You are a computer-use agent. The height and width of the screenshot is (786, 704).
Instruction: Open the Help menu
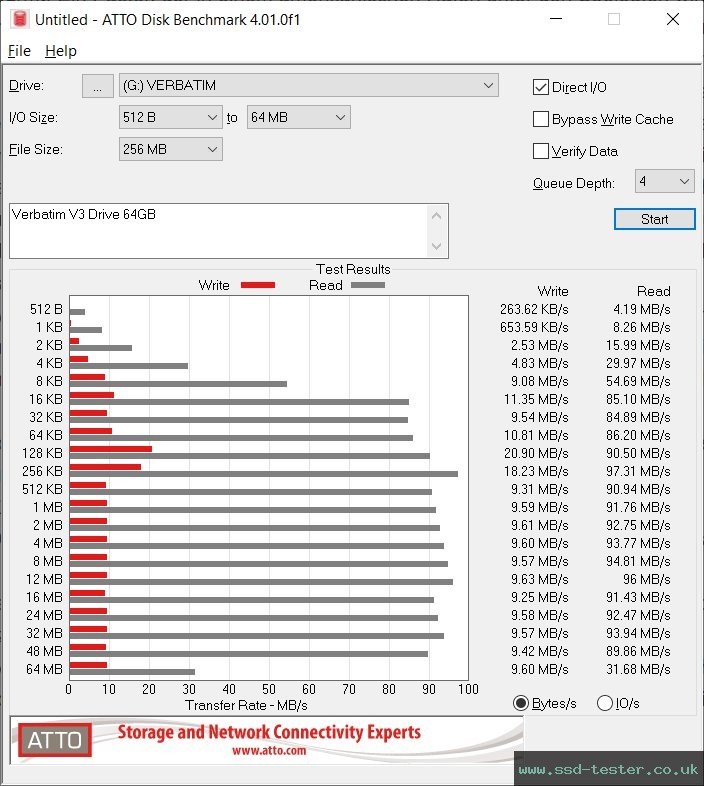(61, 51)
